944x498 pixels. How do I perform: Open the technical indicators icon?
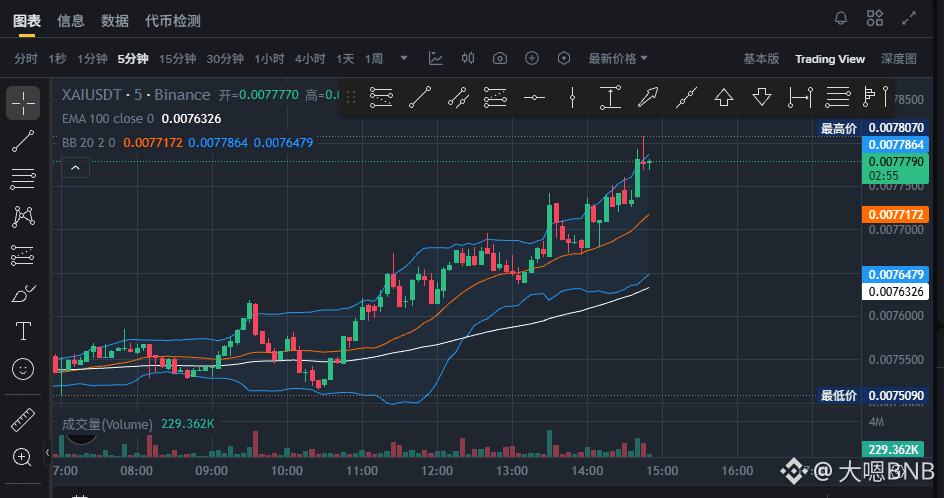pos(435,58)
